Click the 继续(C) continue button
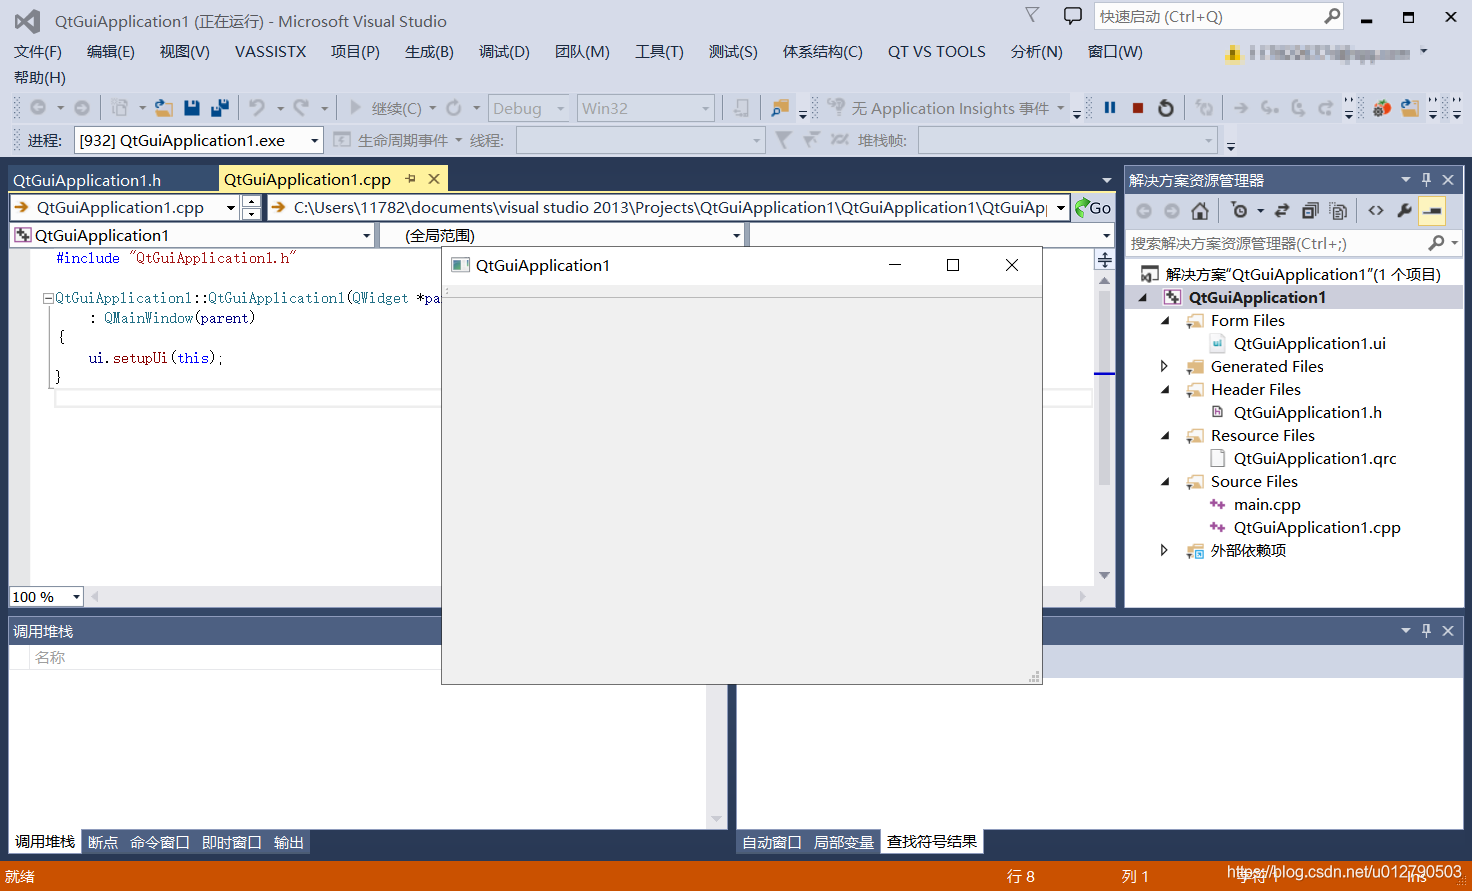The width and height of the screenshot is (1472, 891). [x=385, y=108]
